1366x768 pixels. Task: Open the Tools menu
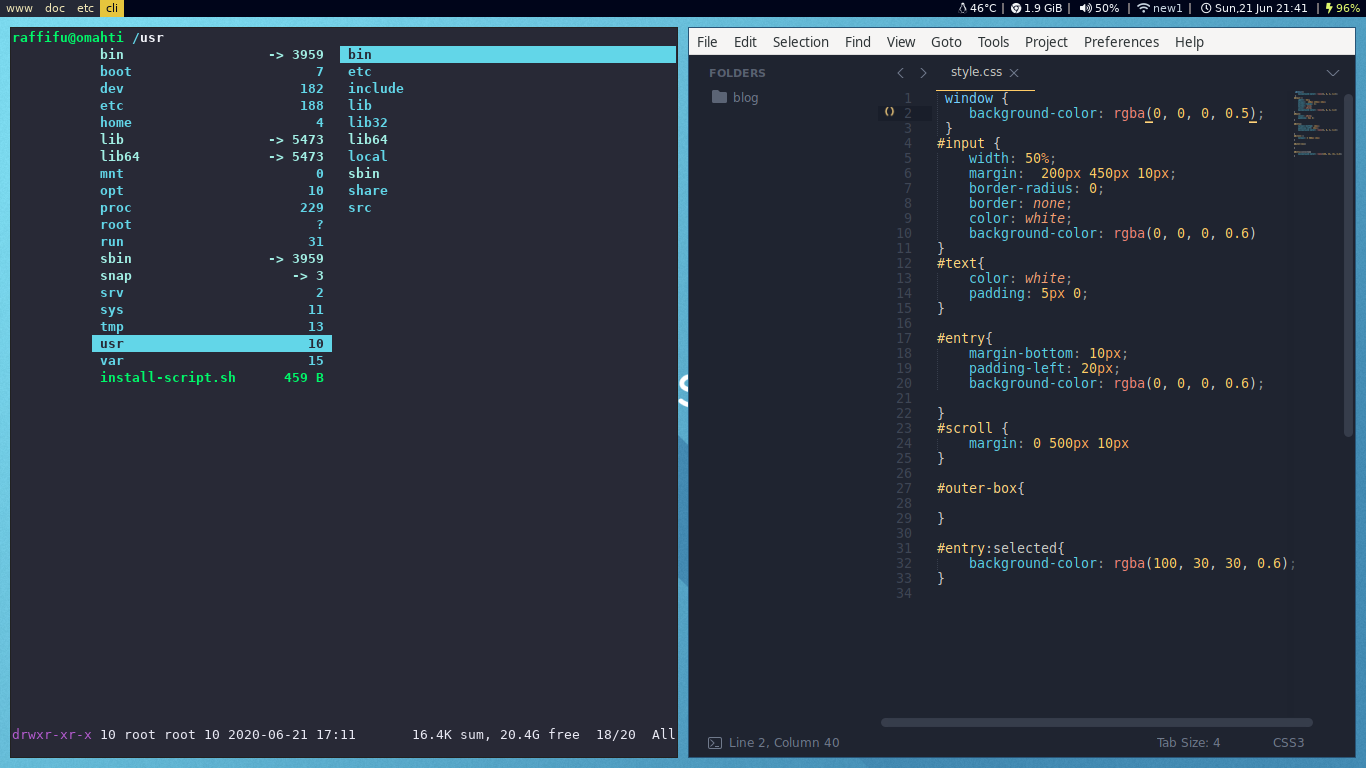pyautogui.click(x=993, y=42)
